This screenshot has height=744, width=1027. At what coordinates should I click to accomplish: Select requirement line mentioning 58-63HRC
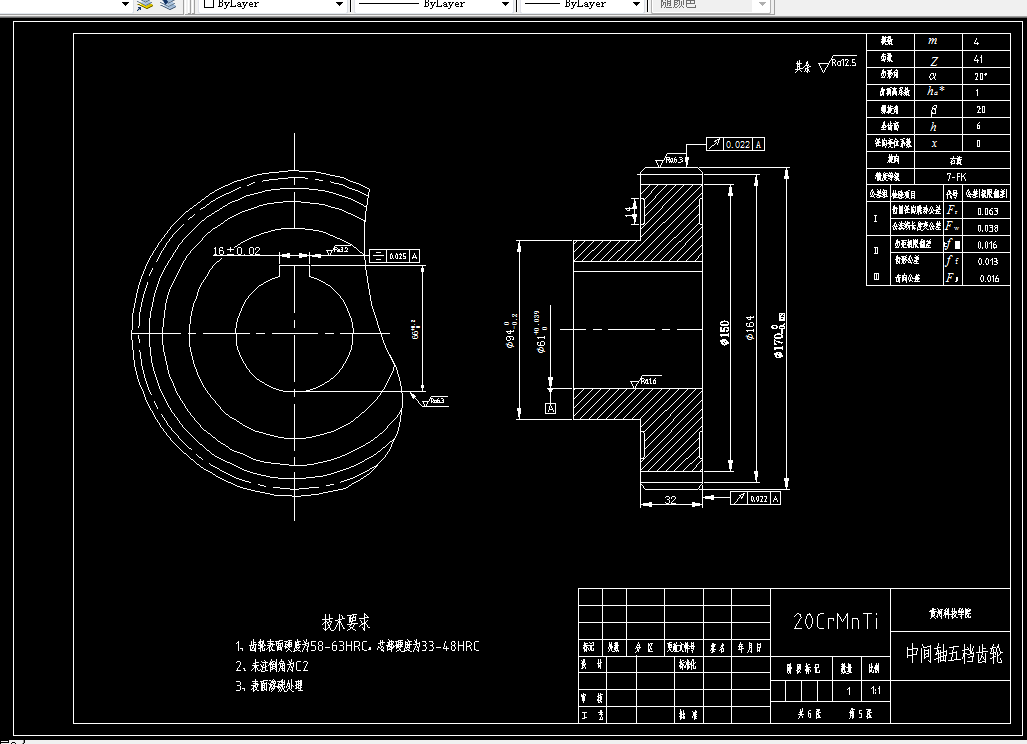pyautogui.click(x=358, y=646)
